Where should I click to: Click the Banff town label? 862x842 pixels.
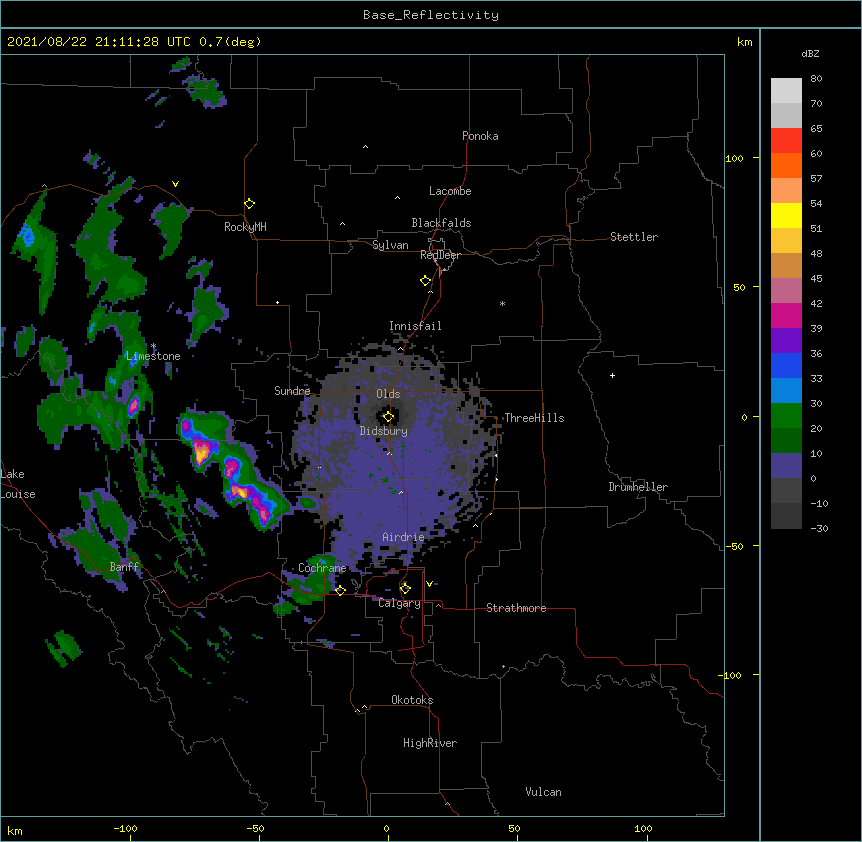124,567
